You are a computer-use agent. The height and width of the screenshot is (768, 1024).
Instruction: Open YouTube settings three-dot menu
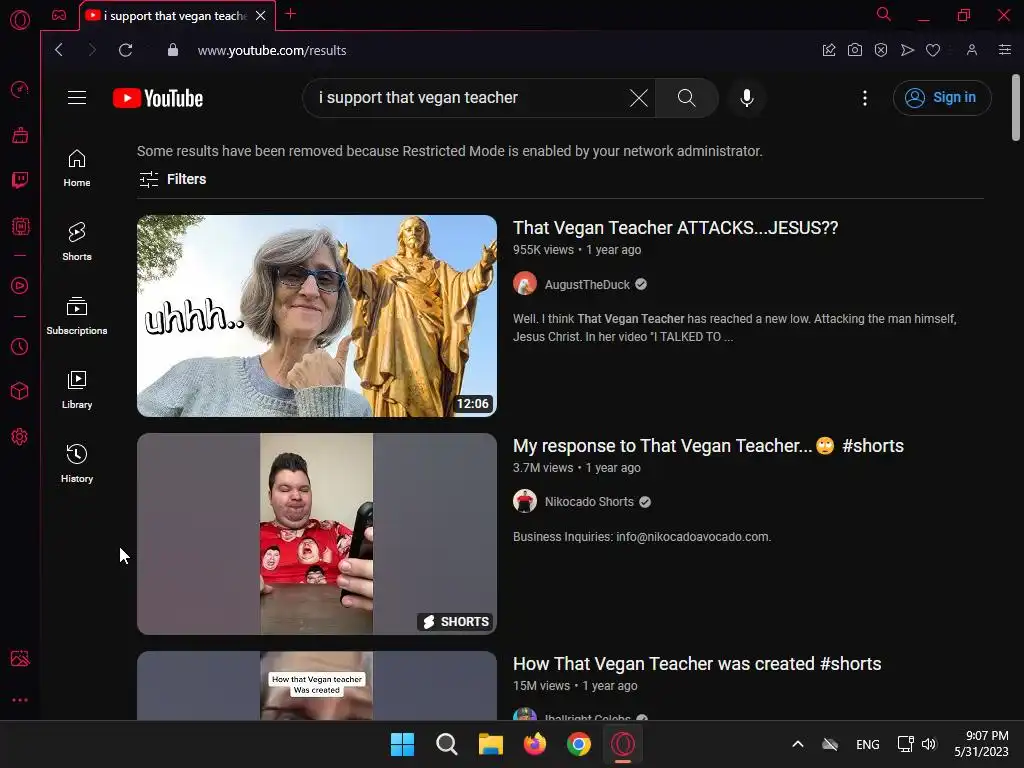pos(865,98)
